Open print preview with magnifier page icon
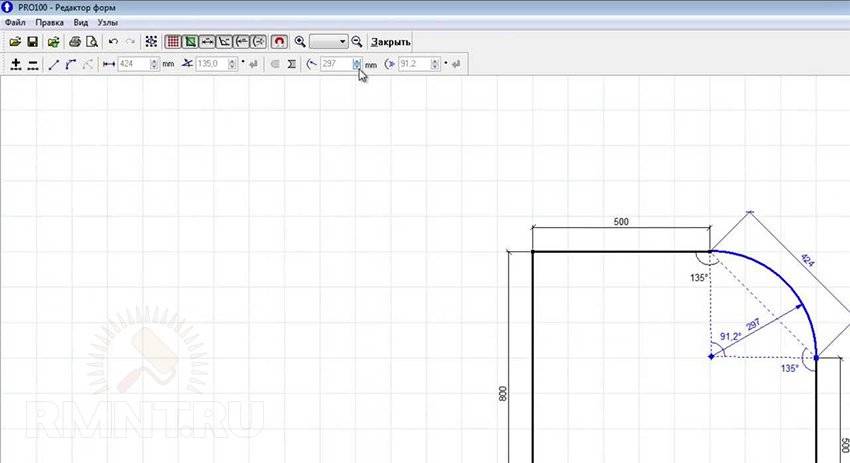Screen dimensions: 850x463 [91, 42]
